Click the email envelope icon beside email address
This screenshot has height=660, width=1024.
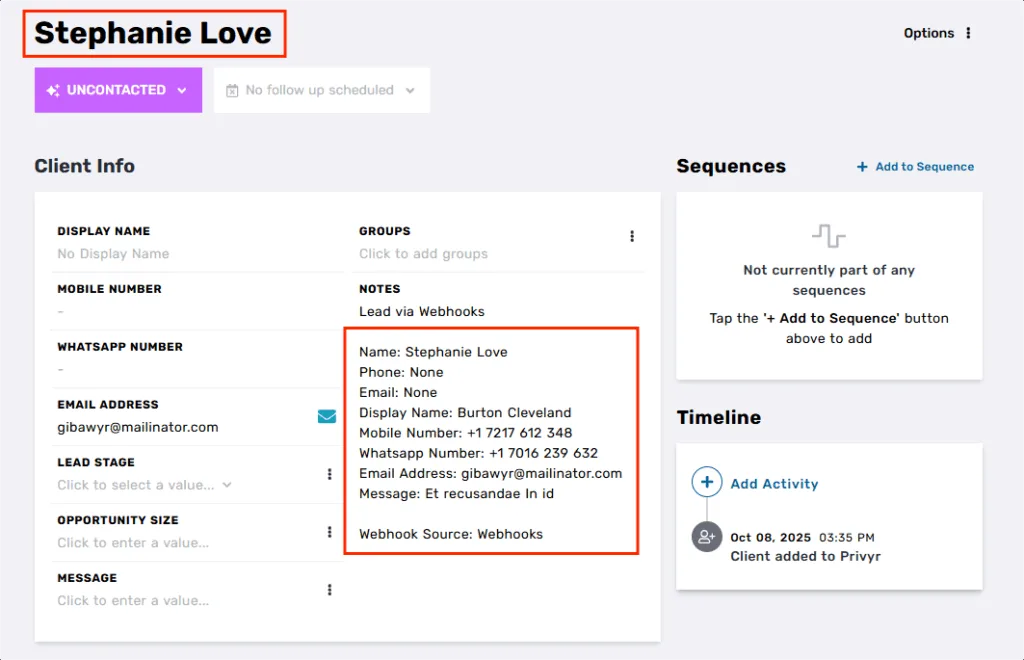327,416
